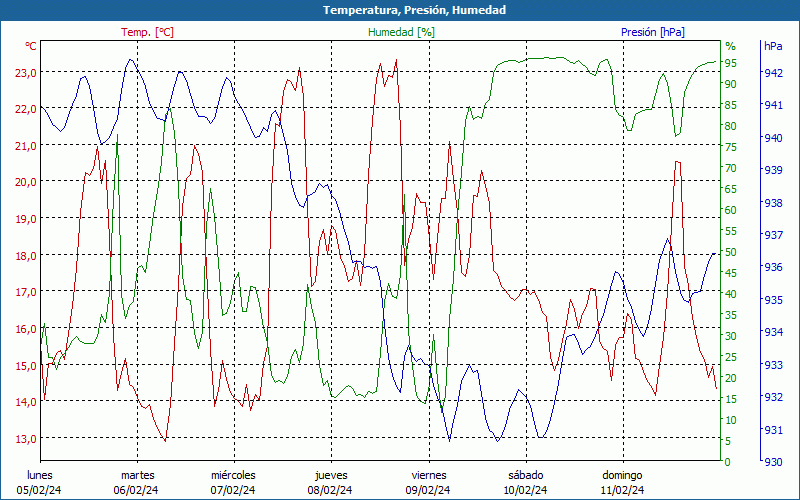This screenshot has height=500, width=800.
Task: Click the '19,0' temperature axis value
Action: tap(26, 218)
